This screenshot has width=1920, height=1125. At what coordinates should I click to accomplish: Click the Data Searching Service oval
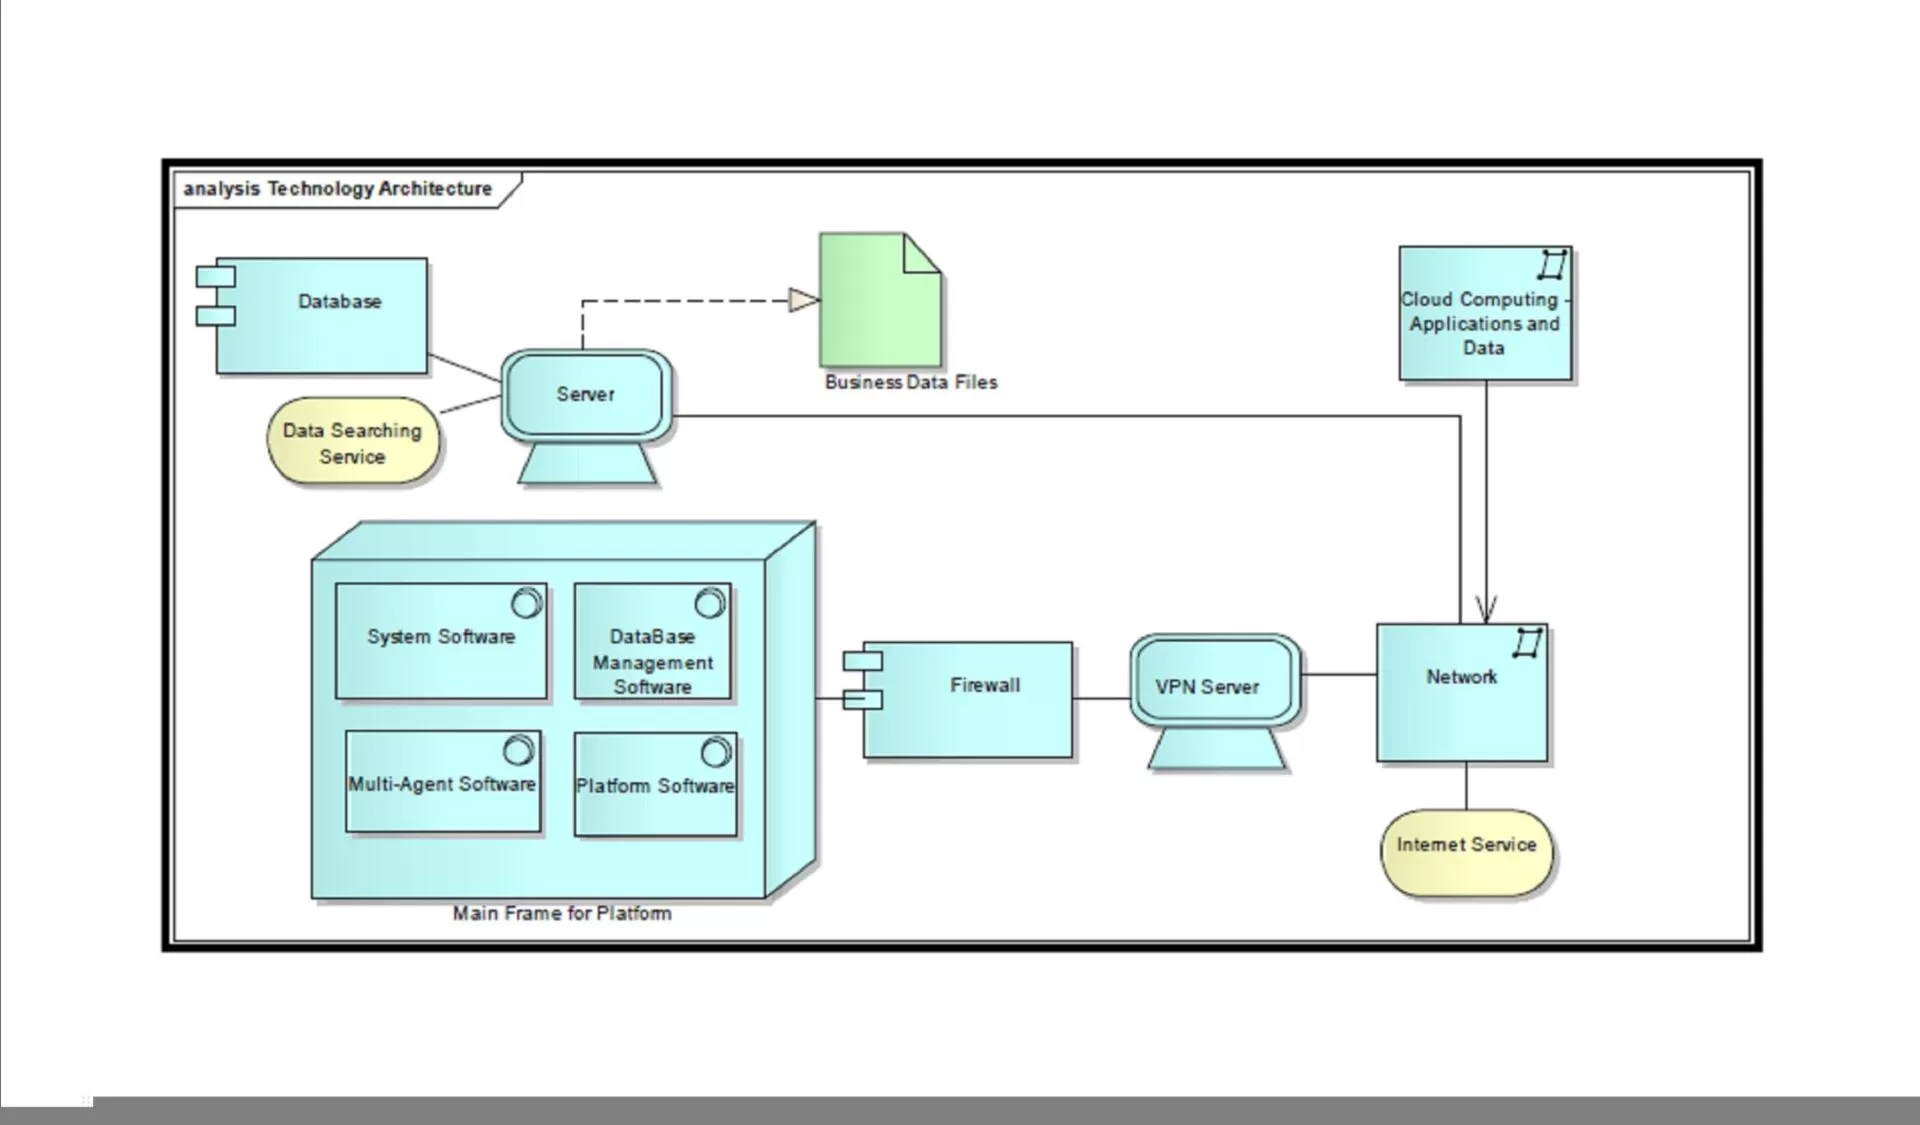352,443
